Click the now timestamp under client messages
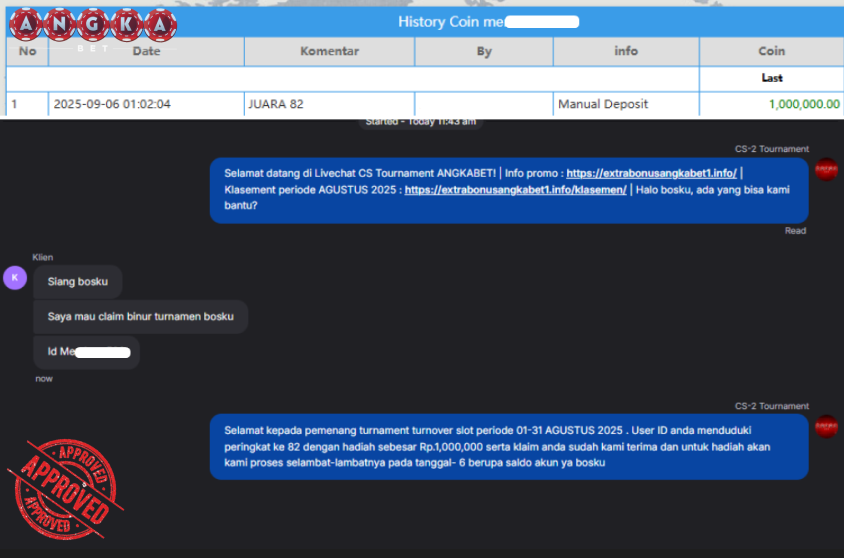 44,379
